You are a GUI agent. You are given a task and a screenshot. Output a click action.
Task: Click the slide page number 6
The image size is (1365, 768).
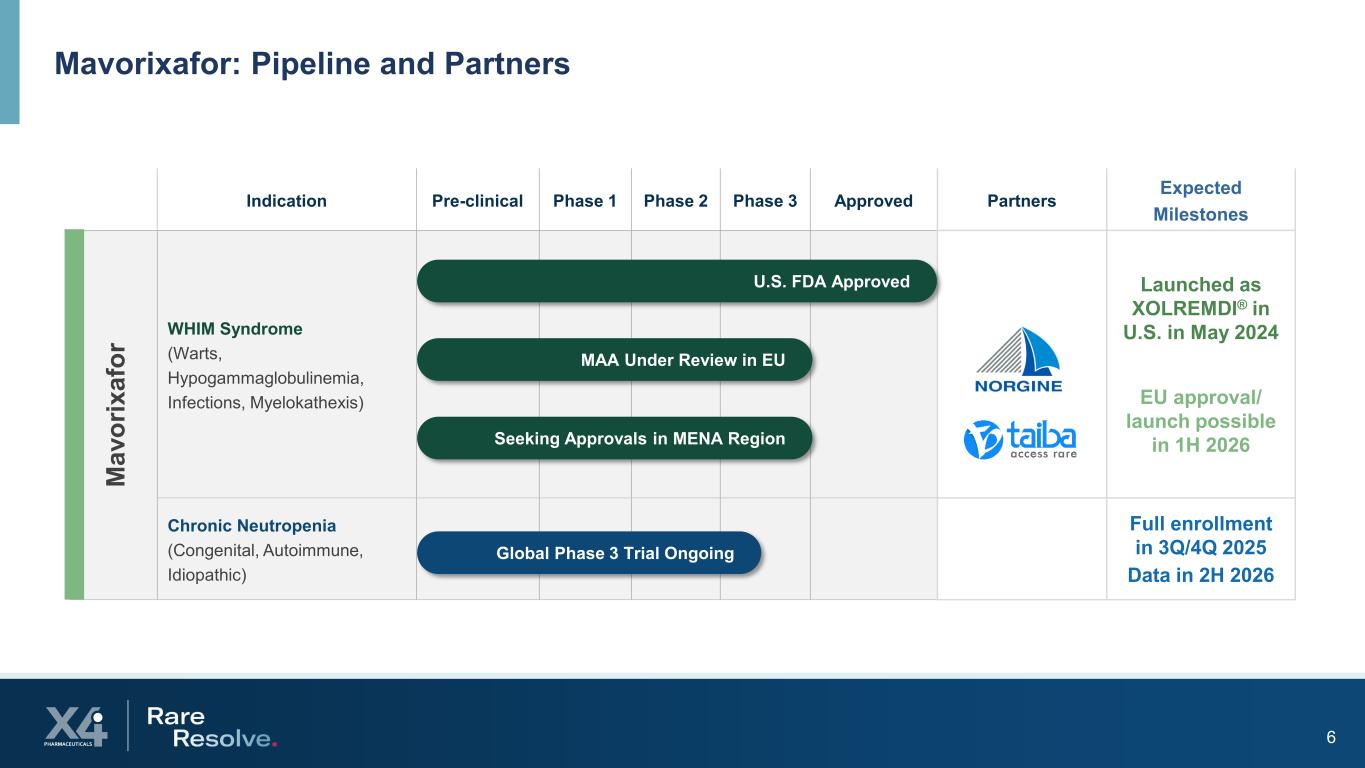coord(1330,738)
